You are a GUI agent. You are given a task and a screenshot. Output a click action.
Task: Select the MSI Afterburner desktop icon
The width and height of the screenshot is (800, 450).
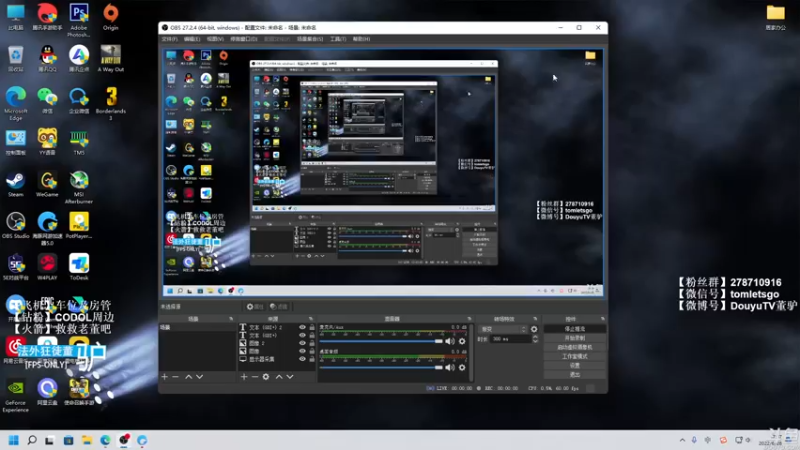tap(79, 188)
